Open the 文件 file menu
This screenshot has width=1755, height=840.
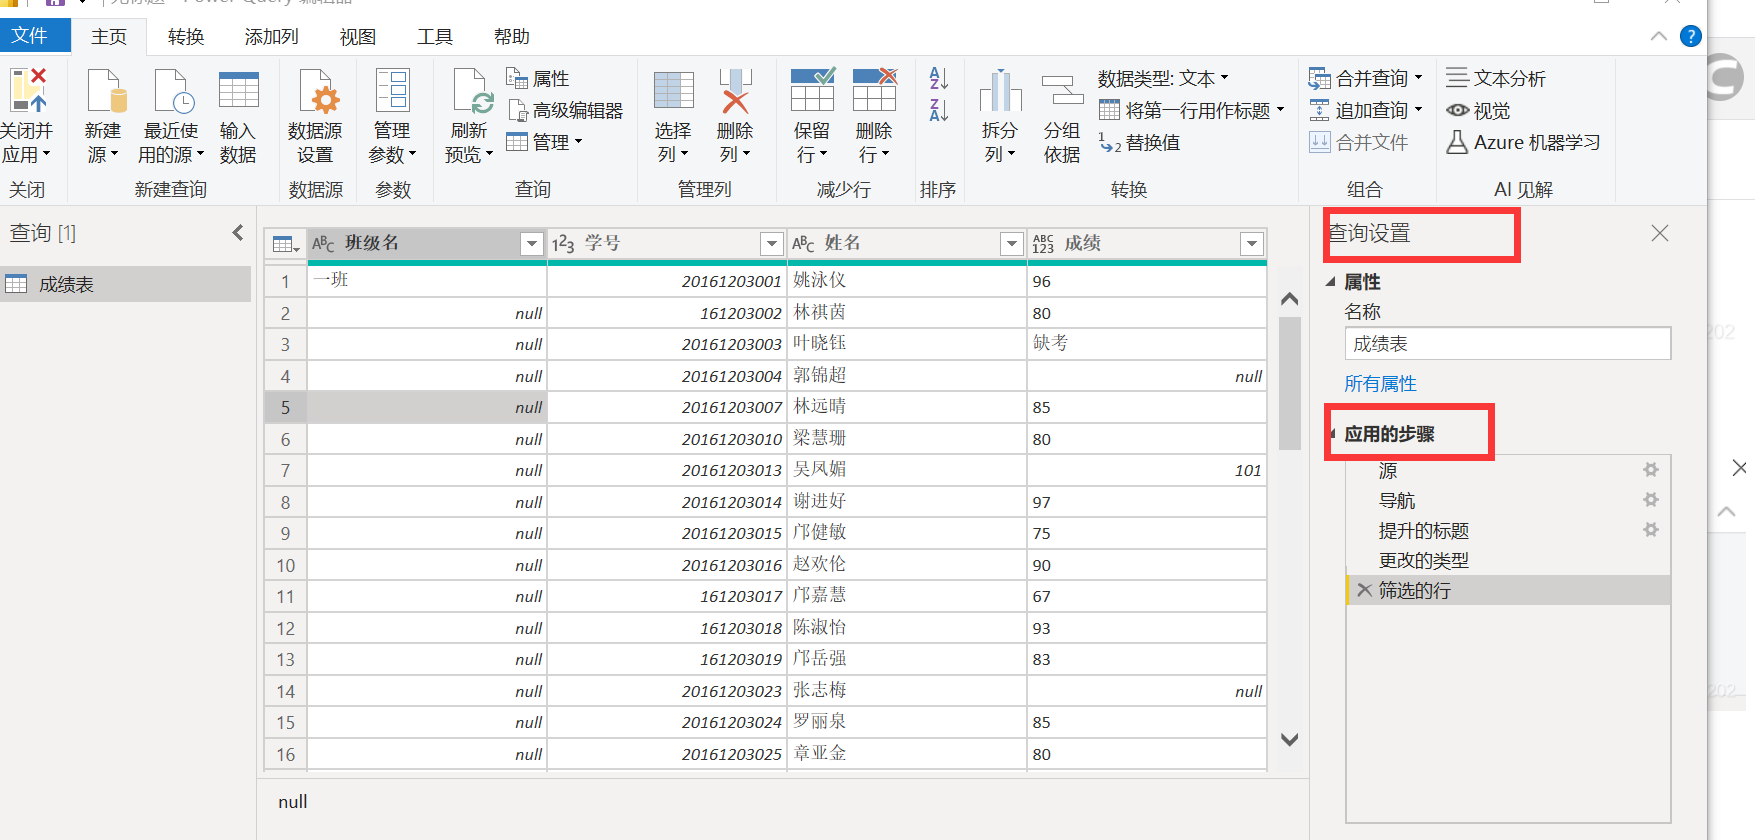point(35,35)
